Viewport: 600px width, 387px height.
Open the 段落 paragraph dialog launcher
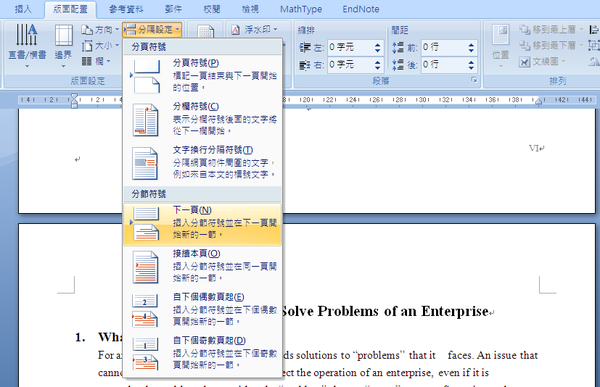(x=474, y=80)
